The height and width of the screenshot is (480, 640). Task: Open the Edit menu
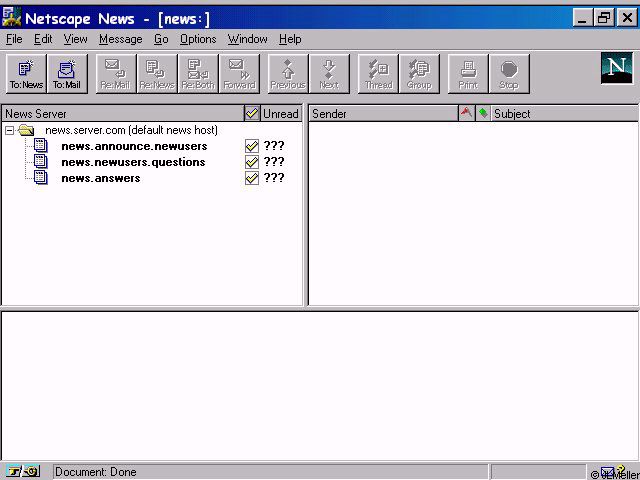tap(43, 39)
